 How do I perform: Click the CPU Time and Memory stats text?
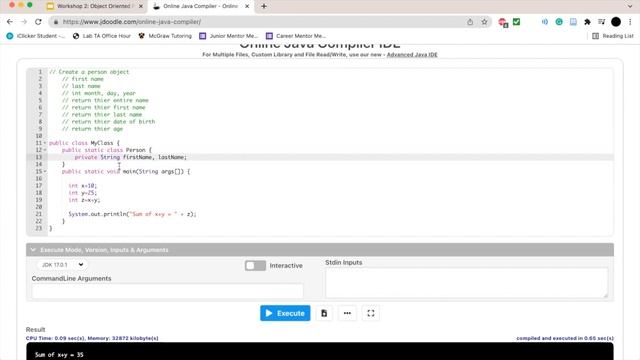point(92,338)
